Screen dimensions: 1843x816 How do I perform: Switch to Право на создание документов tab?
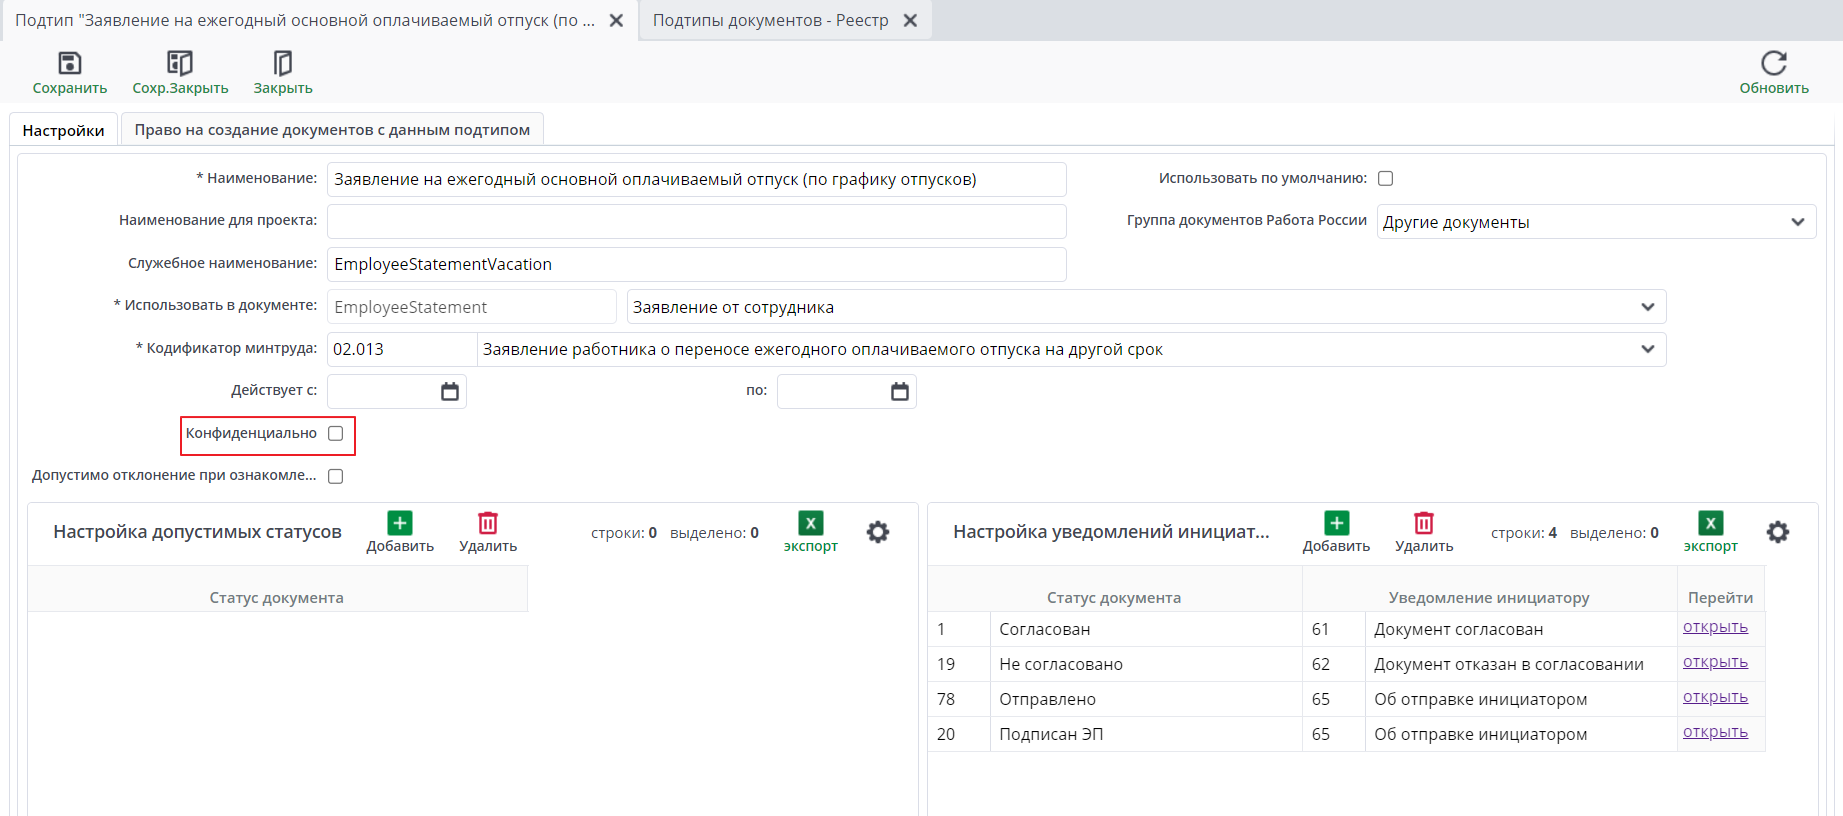[332, 130]
